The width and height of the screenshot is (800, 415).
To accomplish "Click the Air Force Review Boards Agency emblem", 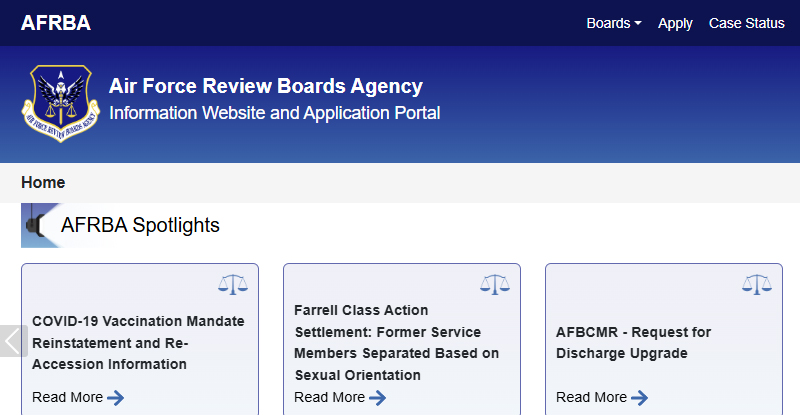I will click(x=61, y=104).
